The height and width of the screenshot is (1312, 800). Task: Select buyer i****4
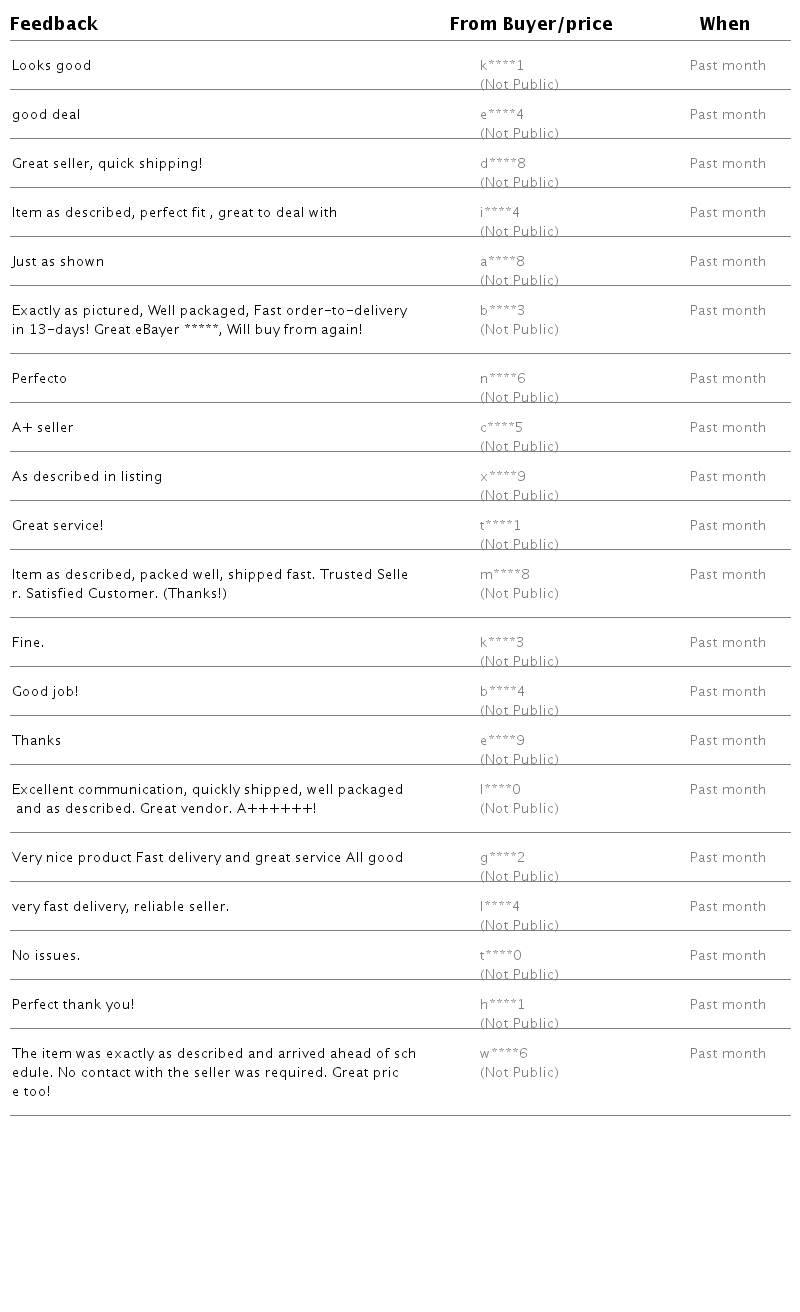coord(500,213)
